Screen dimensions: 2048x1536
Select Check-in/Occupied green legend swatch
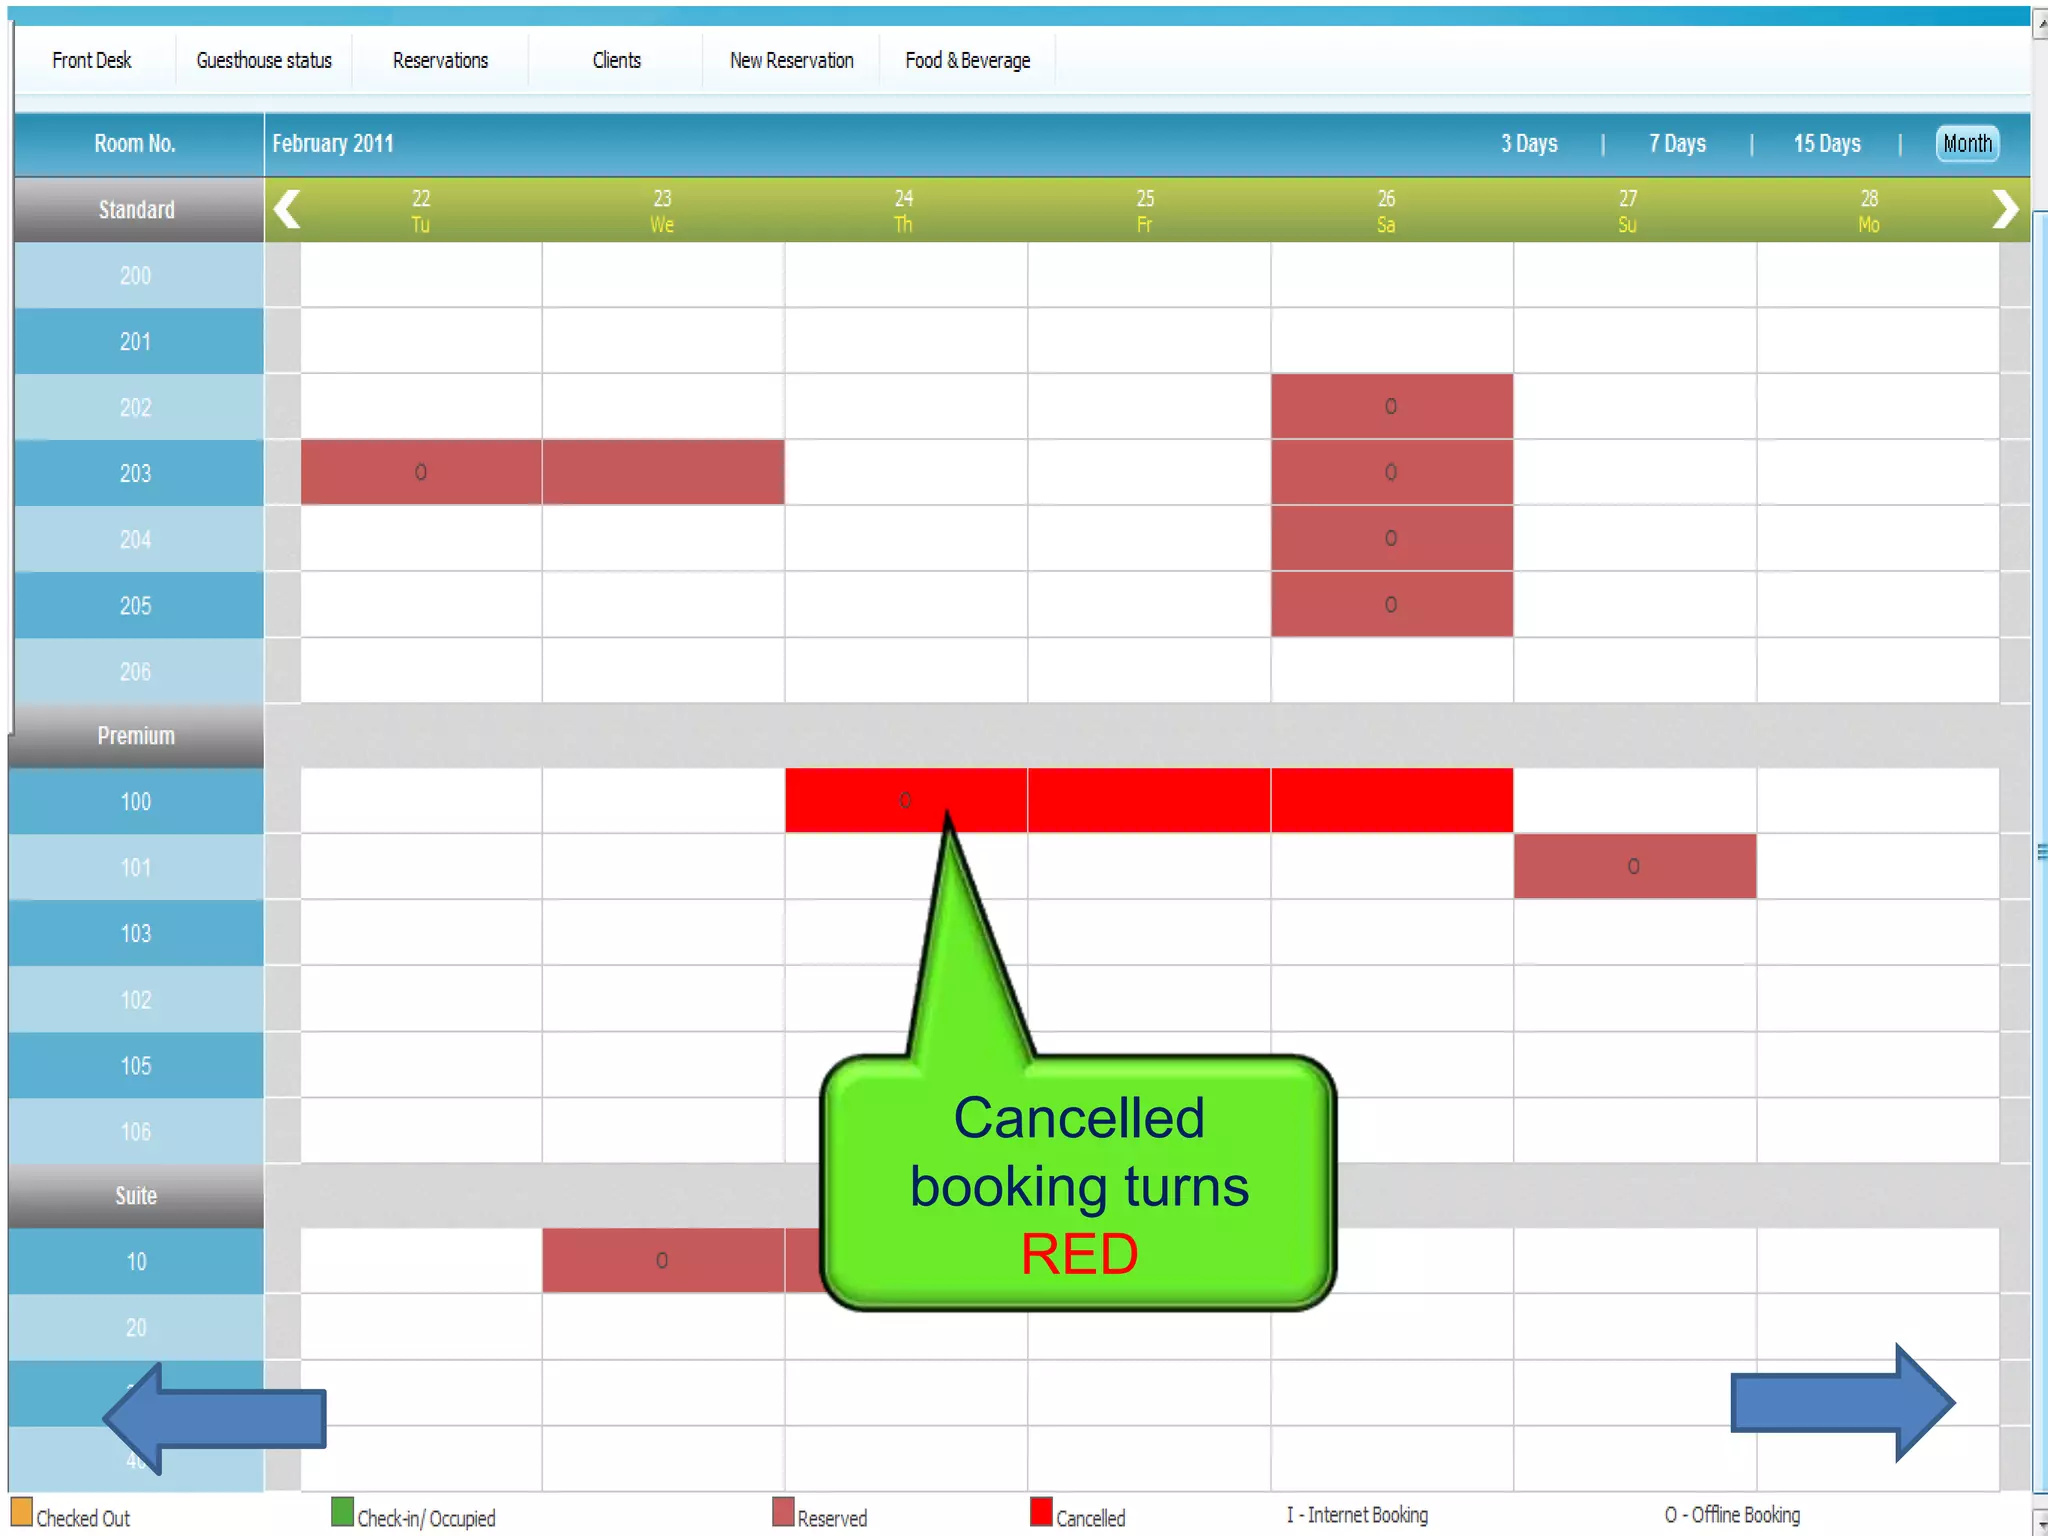click(342, 1511)
